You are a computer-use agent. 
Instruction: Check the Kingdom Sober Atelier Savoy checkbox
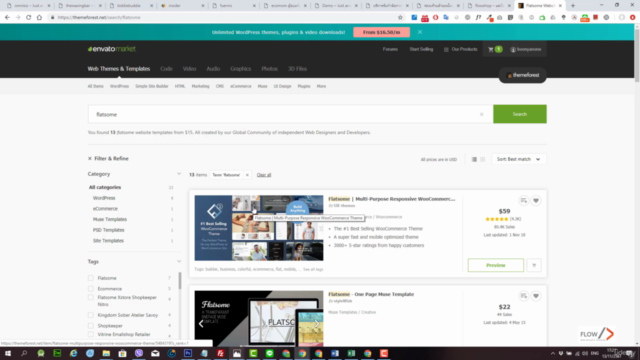coord(91,315)
